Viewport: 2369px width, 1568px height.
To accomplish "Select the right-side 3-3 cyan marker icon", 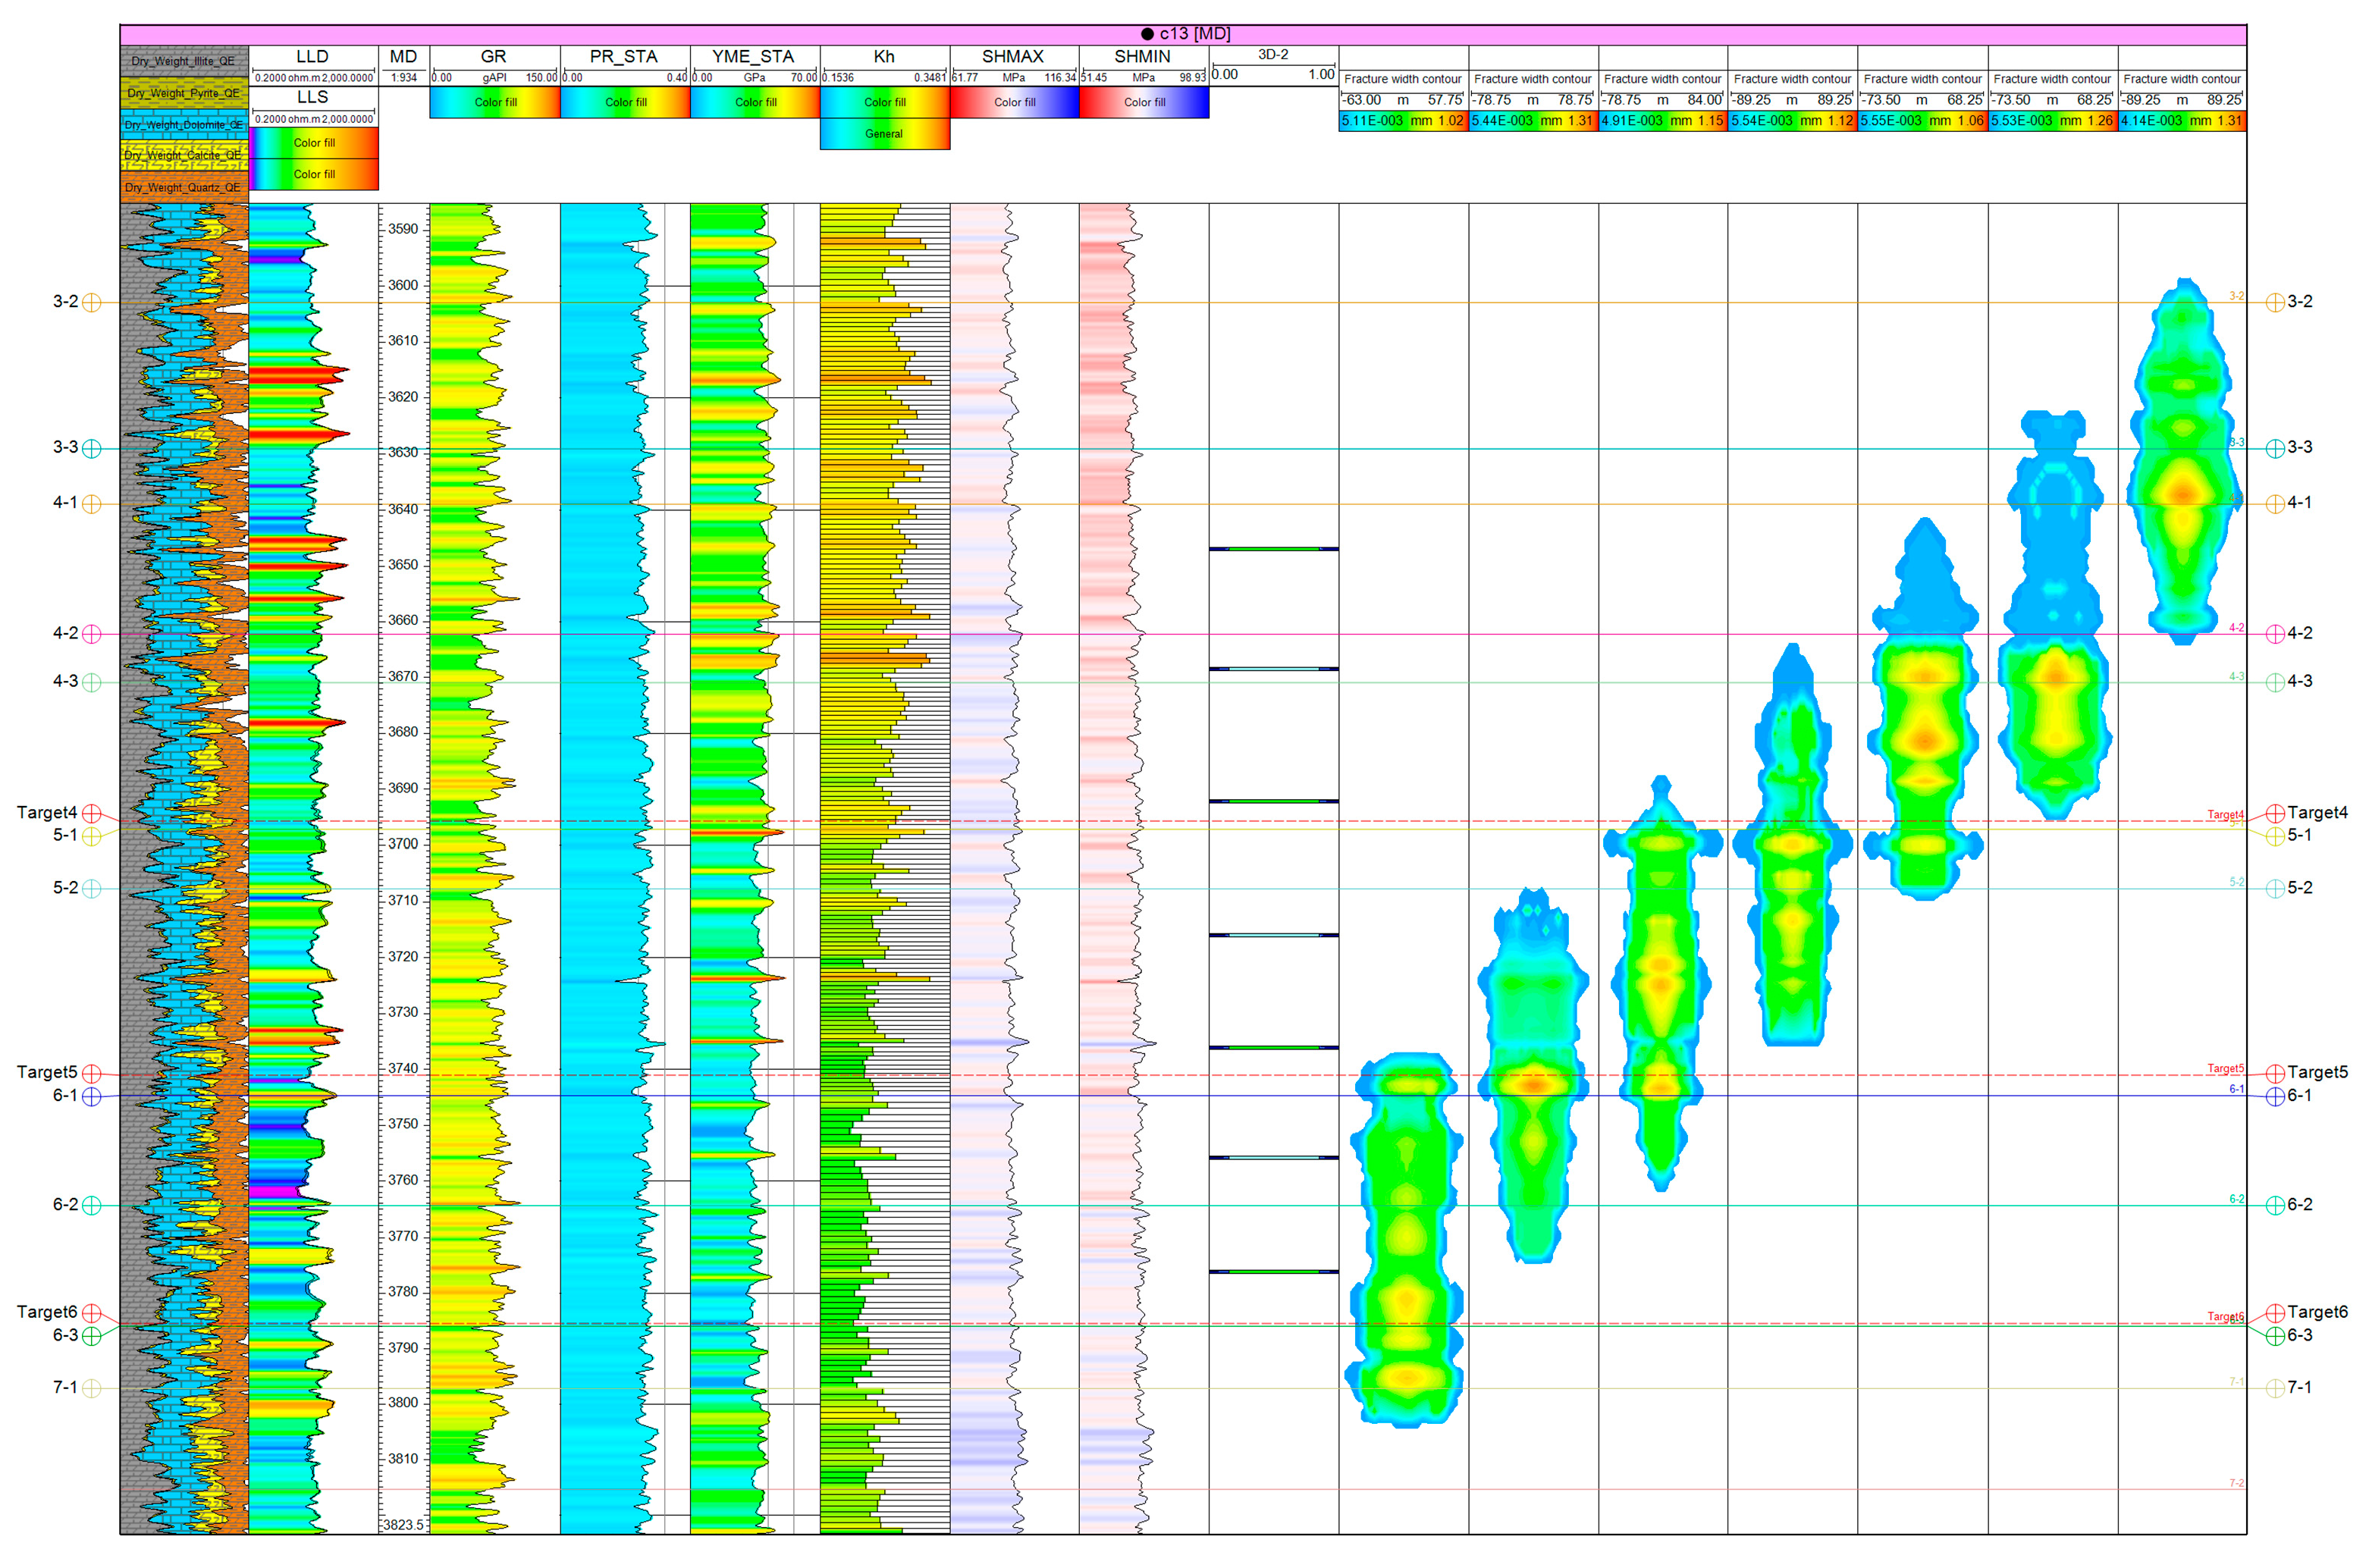I will pos(2274,448).
